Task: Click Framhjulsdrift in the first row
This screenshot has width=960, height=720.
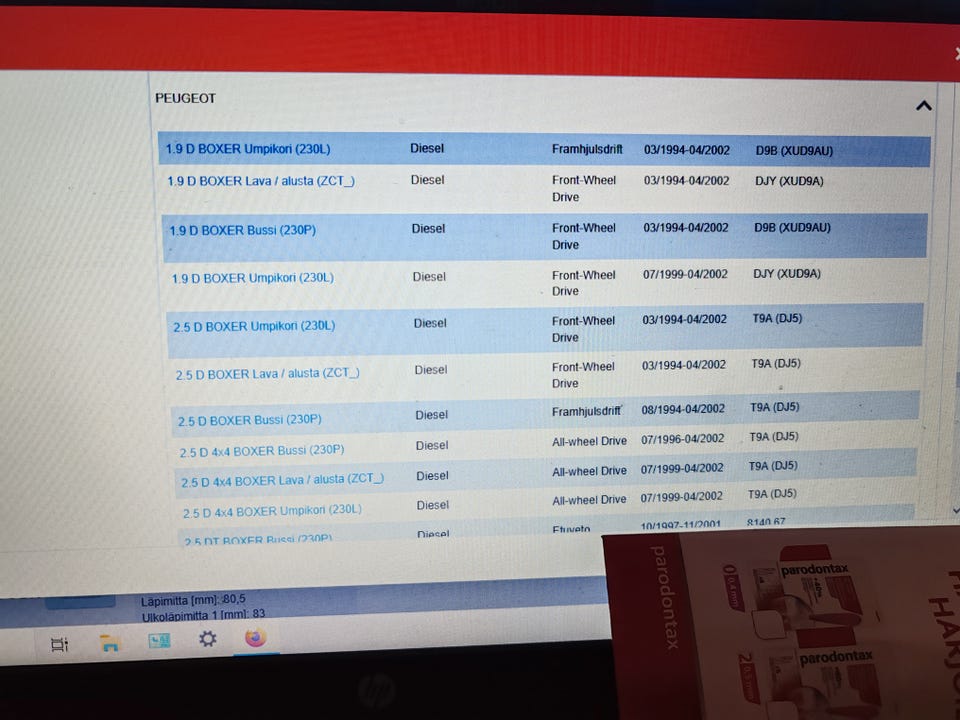Action: coord(587,149)
